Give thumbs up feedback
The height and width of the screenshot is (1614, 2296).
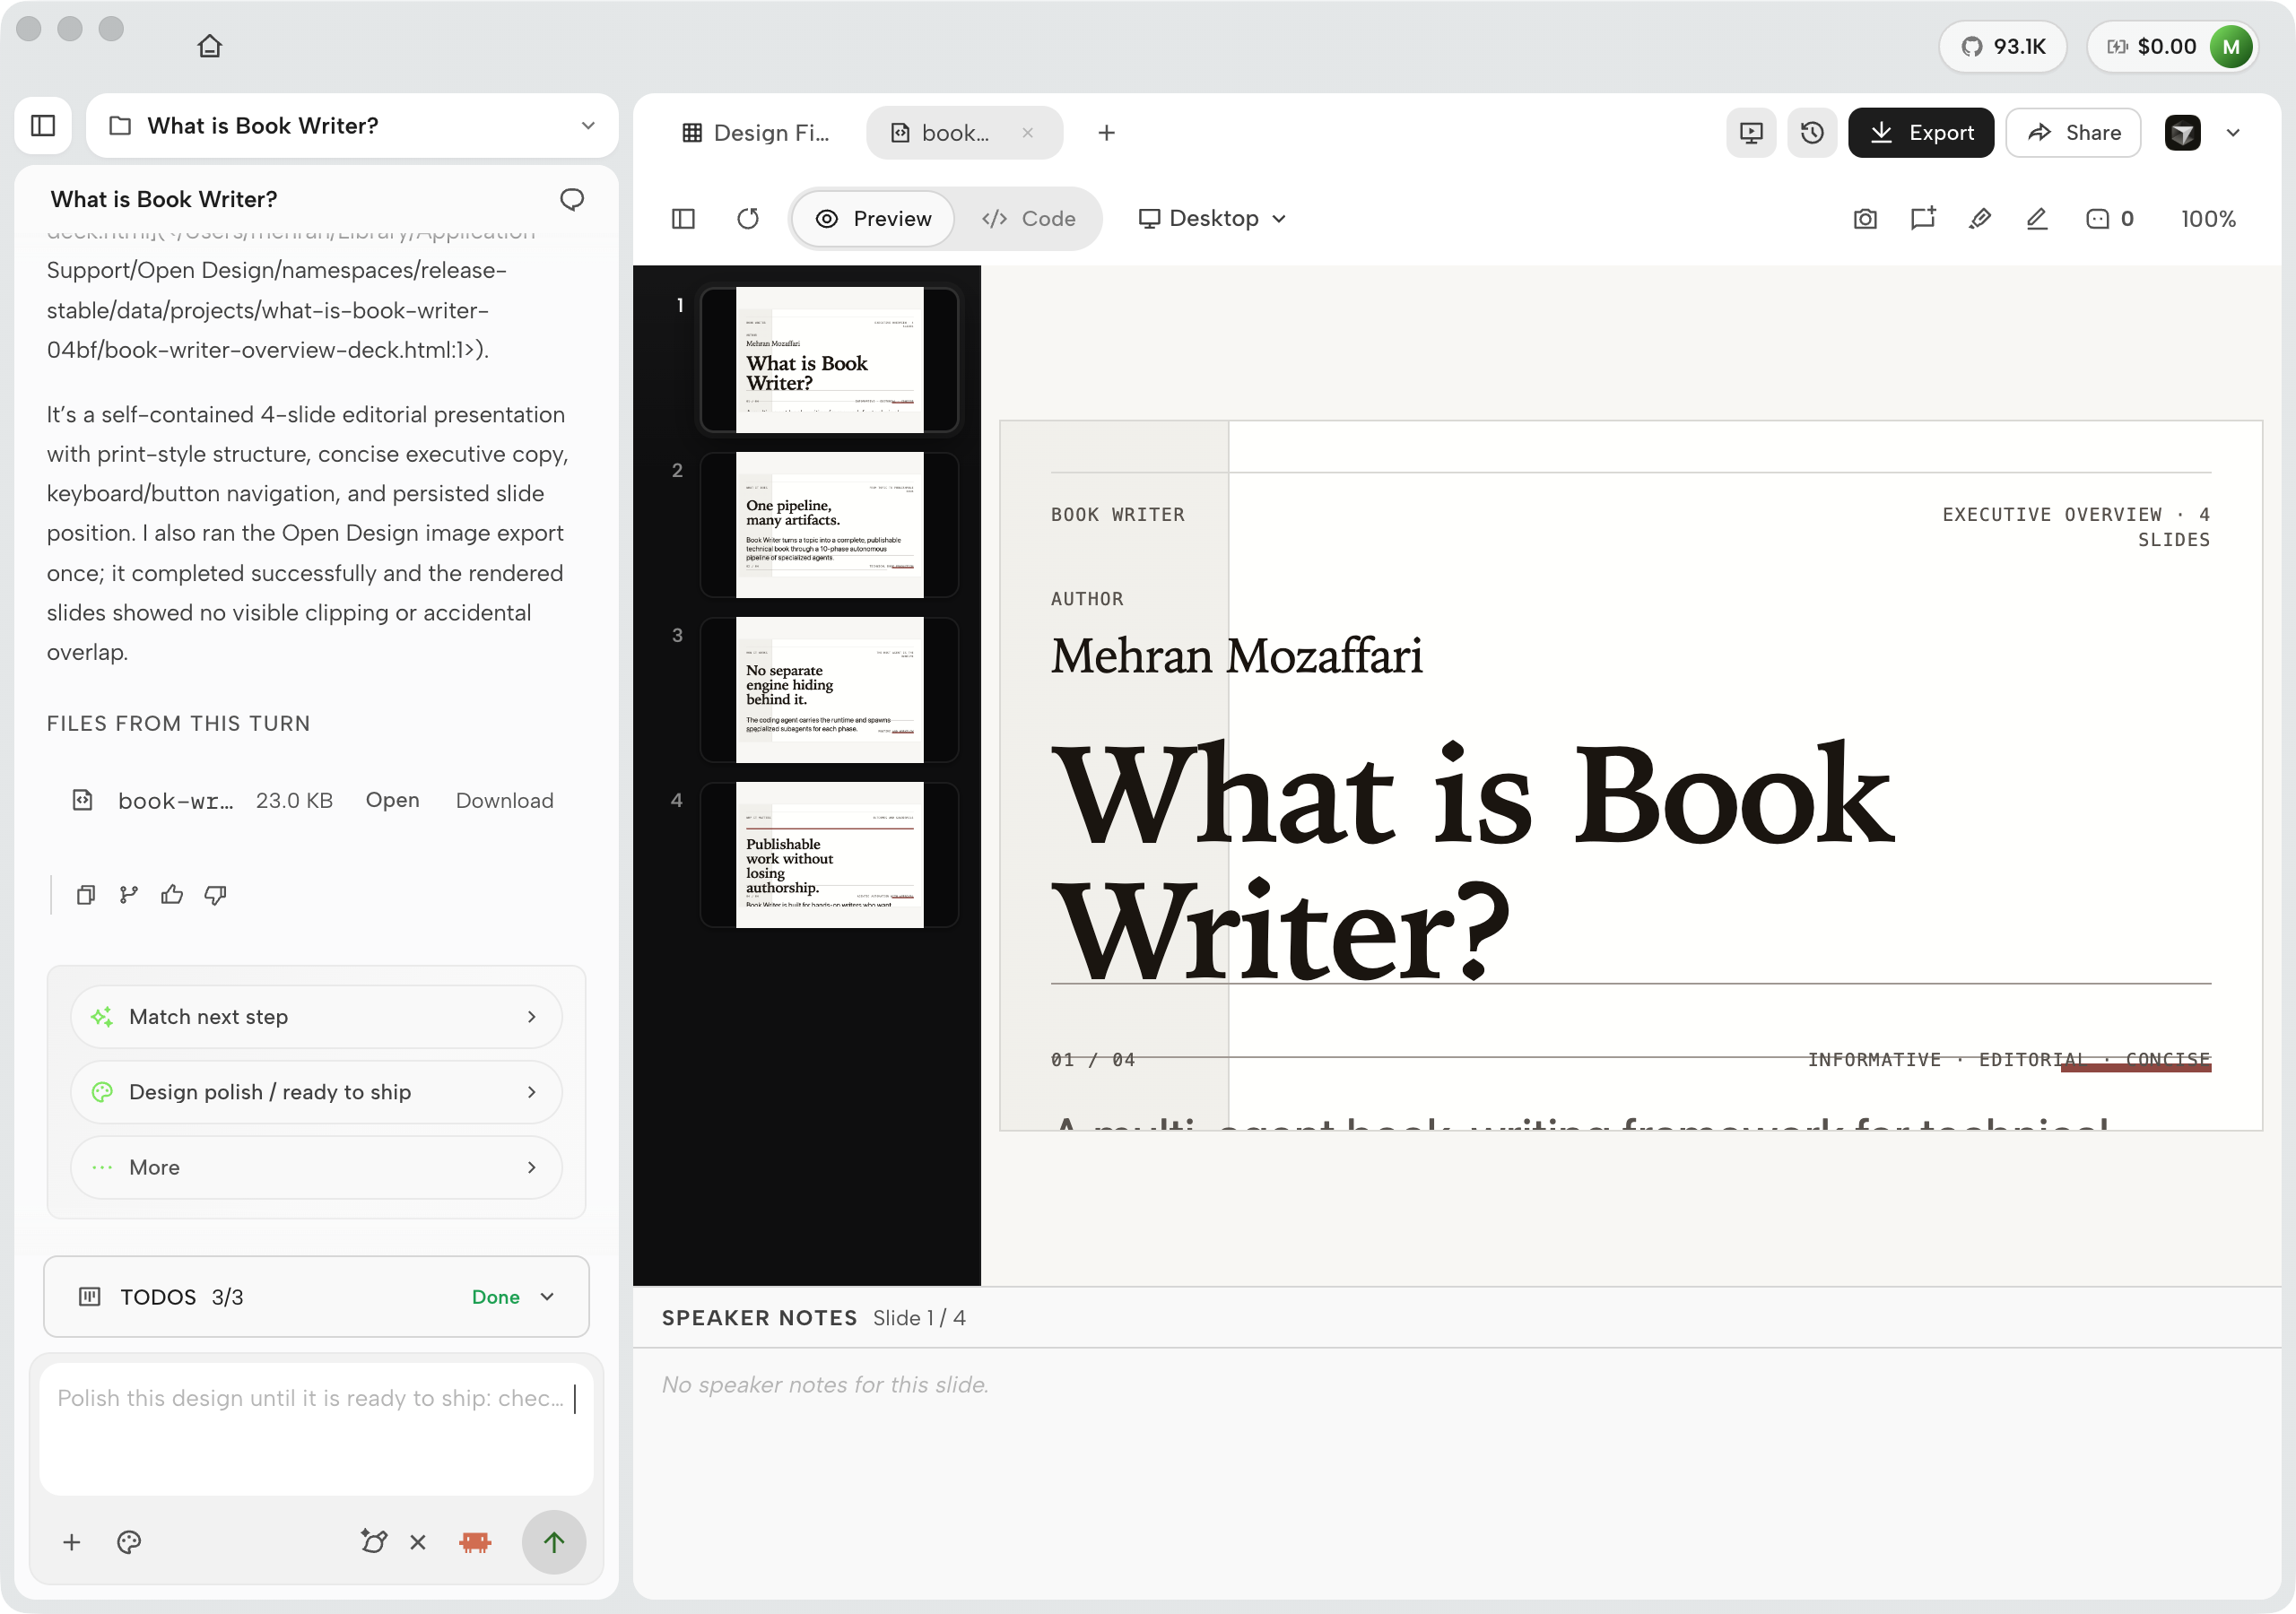(x=172, y=895)
